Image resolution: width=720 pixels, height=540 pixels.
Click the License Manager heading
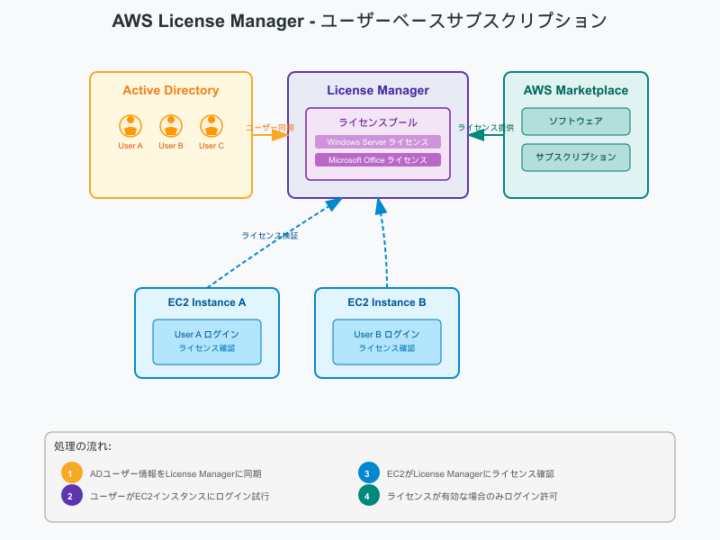[378, 90]
